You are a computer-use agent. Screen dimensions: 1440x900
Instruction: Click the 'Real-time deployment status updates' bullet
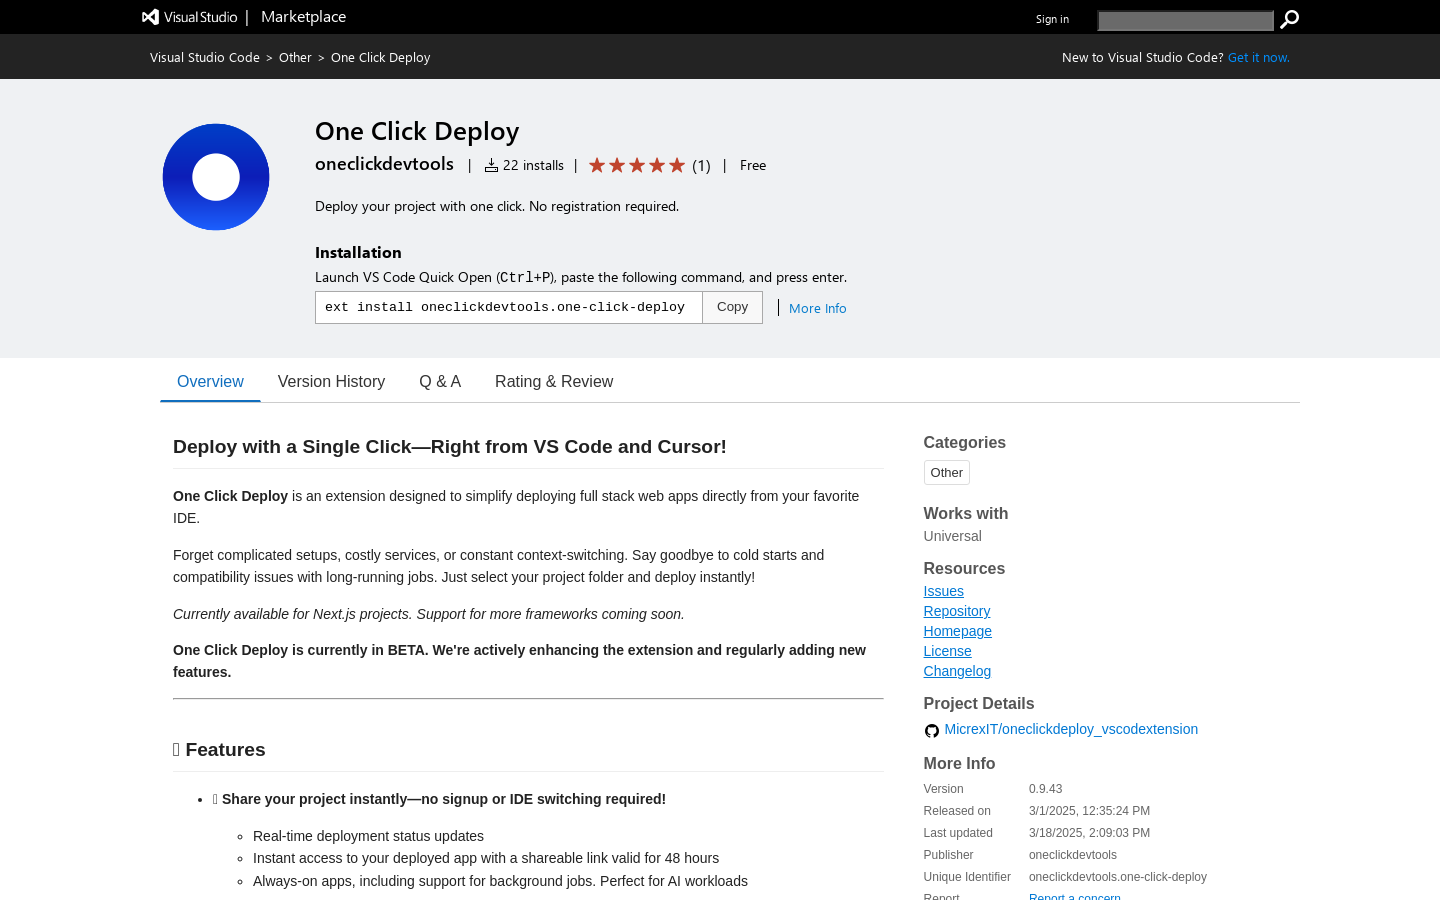pos(368,836)
